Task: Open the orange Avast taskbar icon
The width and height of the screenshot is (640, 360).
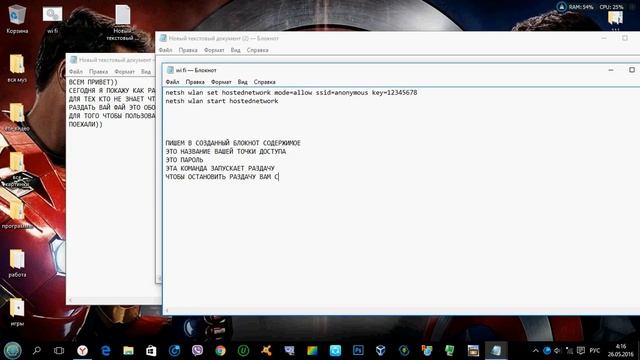Action: [267, 350]
